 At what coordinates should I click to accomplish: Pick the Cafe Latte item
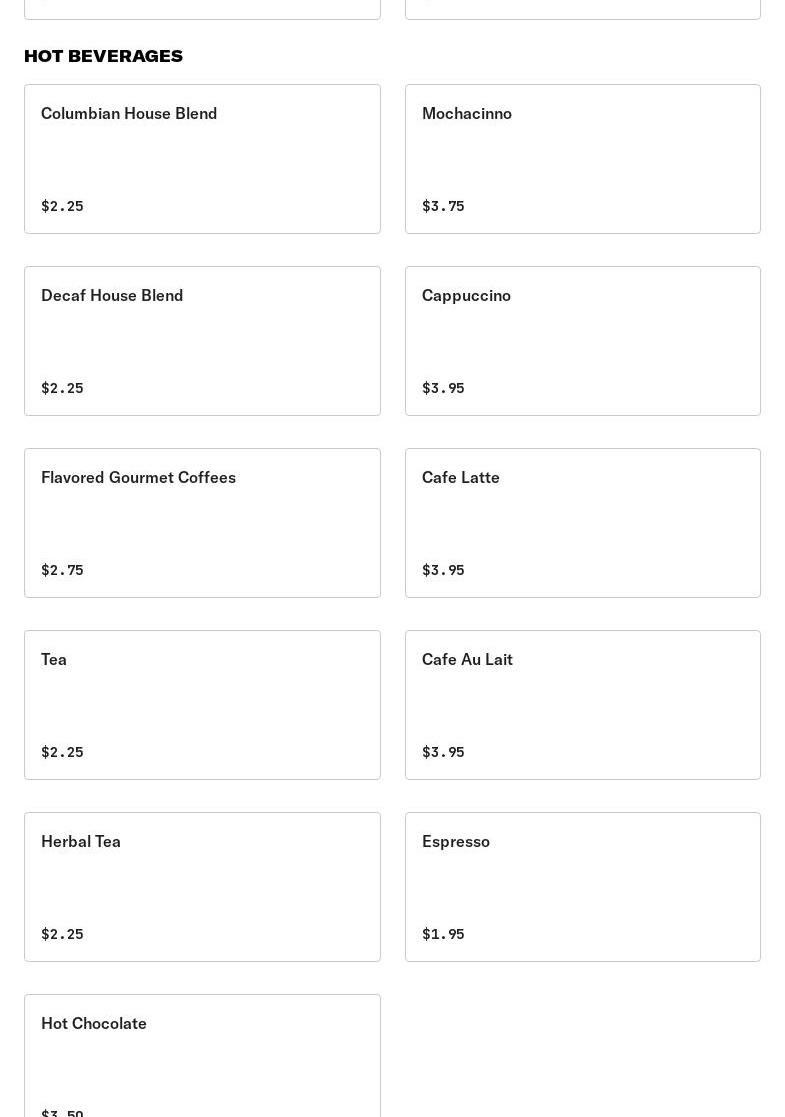point(582,523)
